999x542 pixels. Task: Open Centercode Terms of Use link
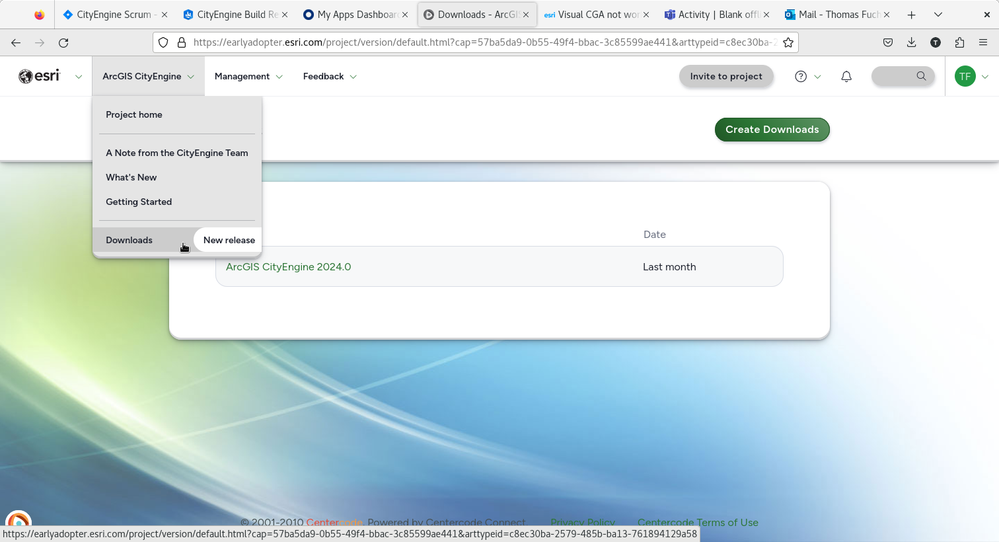tap(698, 522)
